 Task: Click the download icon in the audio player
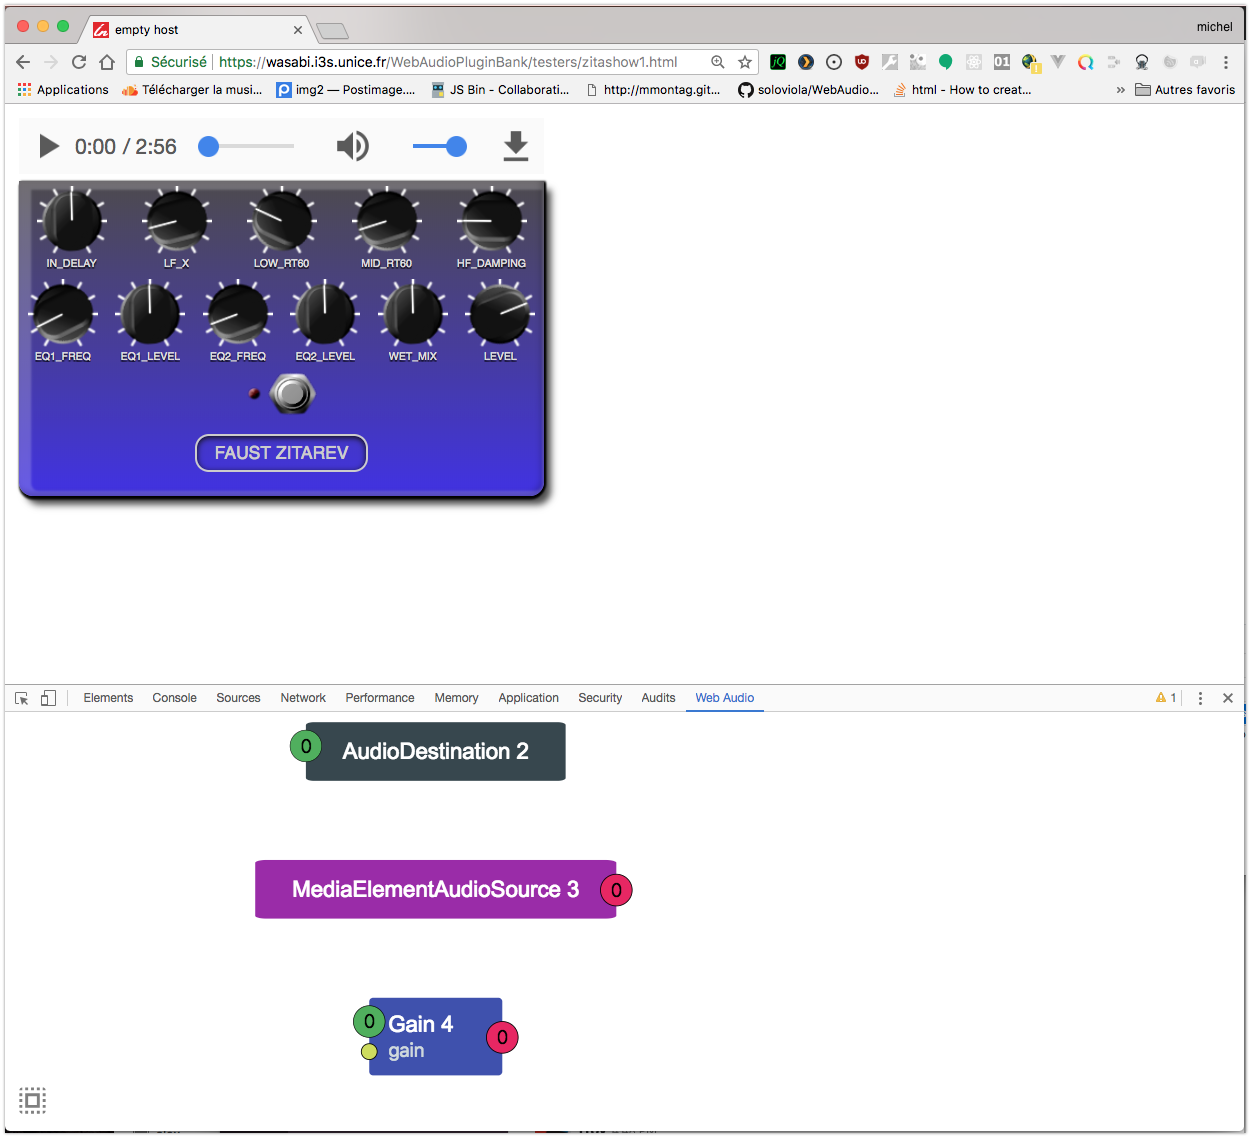tap(515, 146)
